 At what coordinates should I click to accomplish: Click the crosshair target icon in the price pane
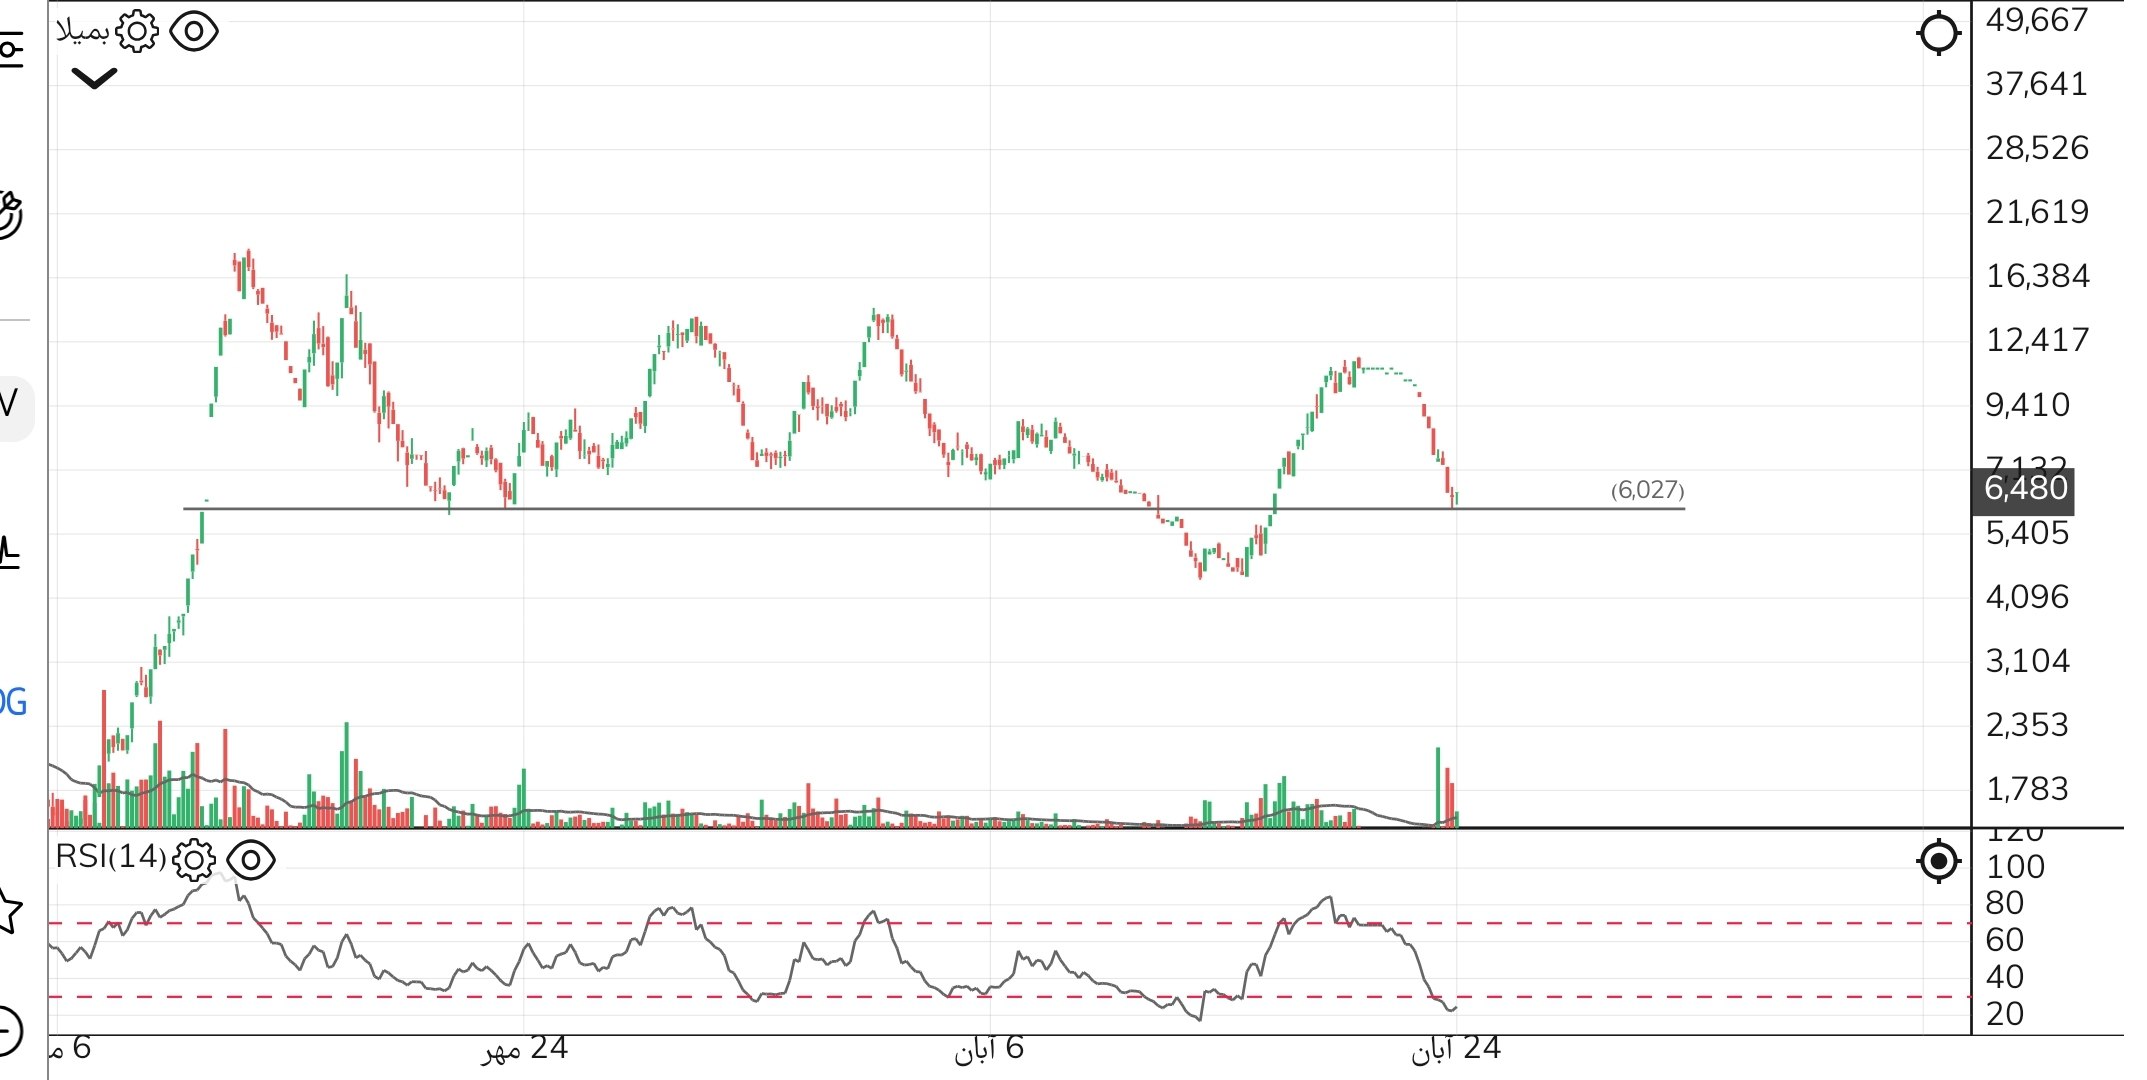point(1938,33)
